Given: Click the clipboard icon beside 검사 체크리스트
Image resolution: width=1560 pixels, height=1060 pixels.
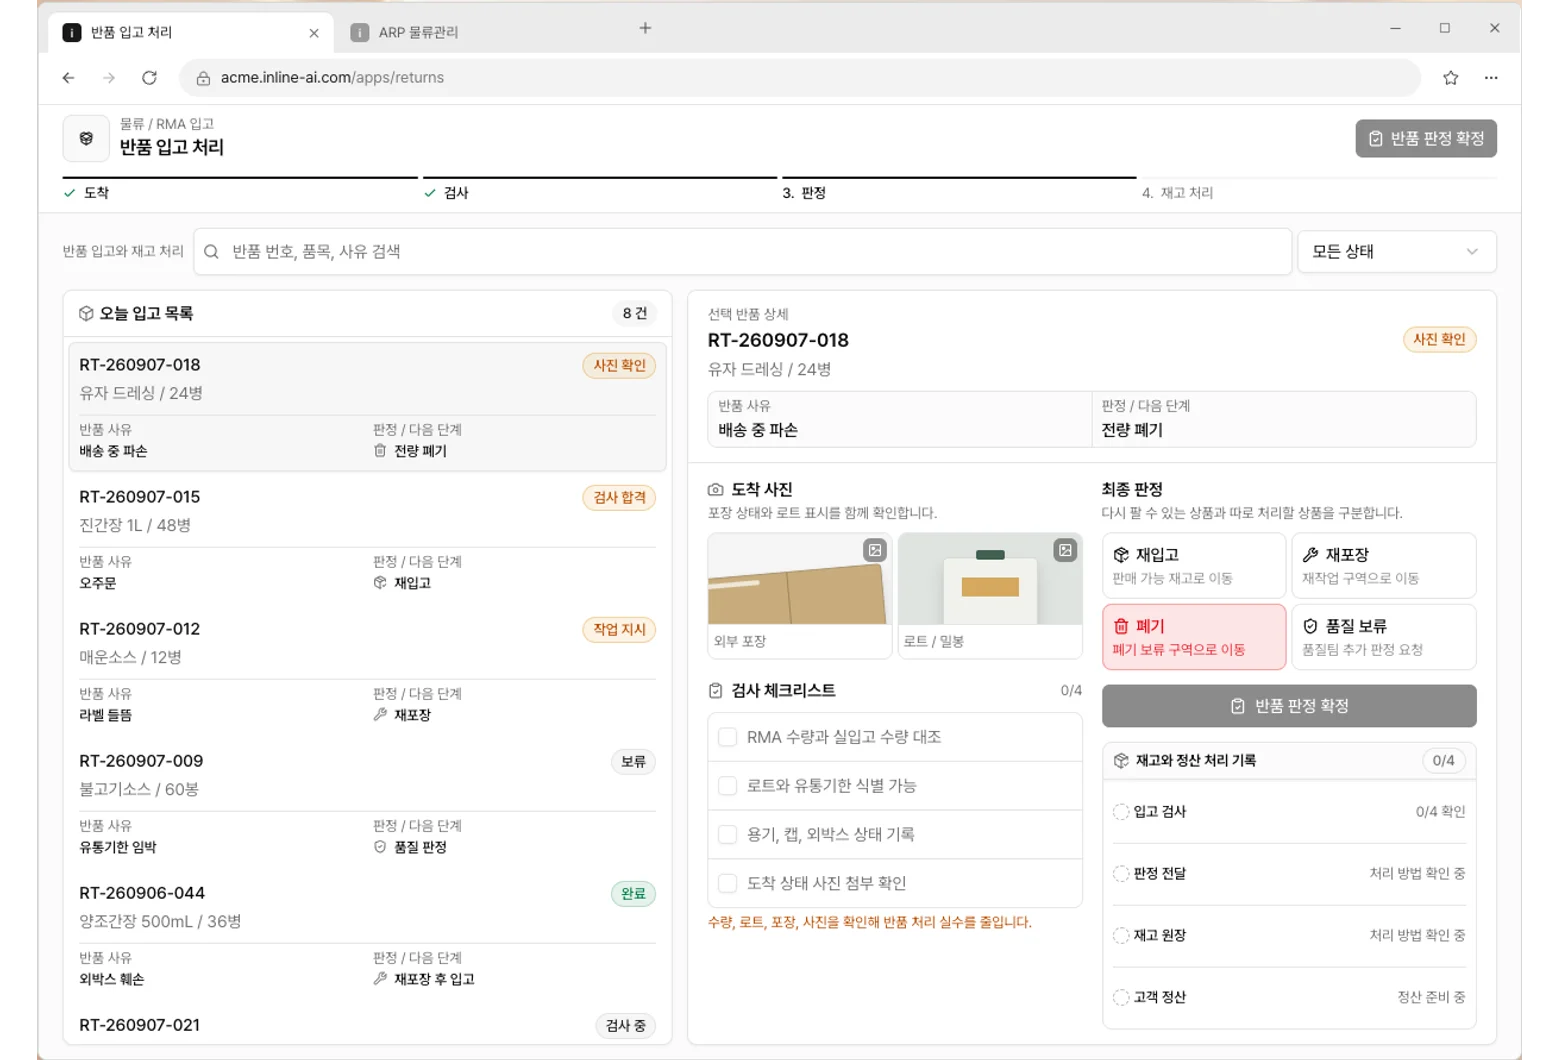Looking at the screenshot, I should click(x=715, y=691).
